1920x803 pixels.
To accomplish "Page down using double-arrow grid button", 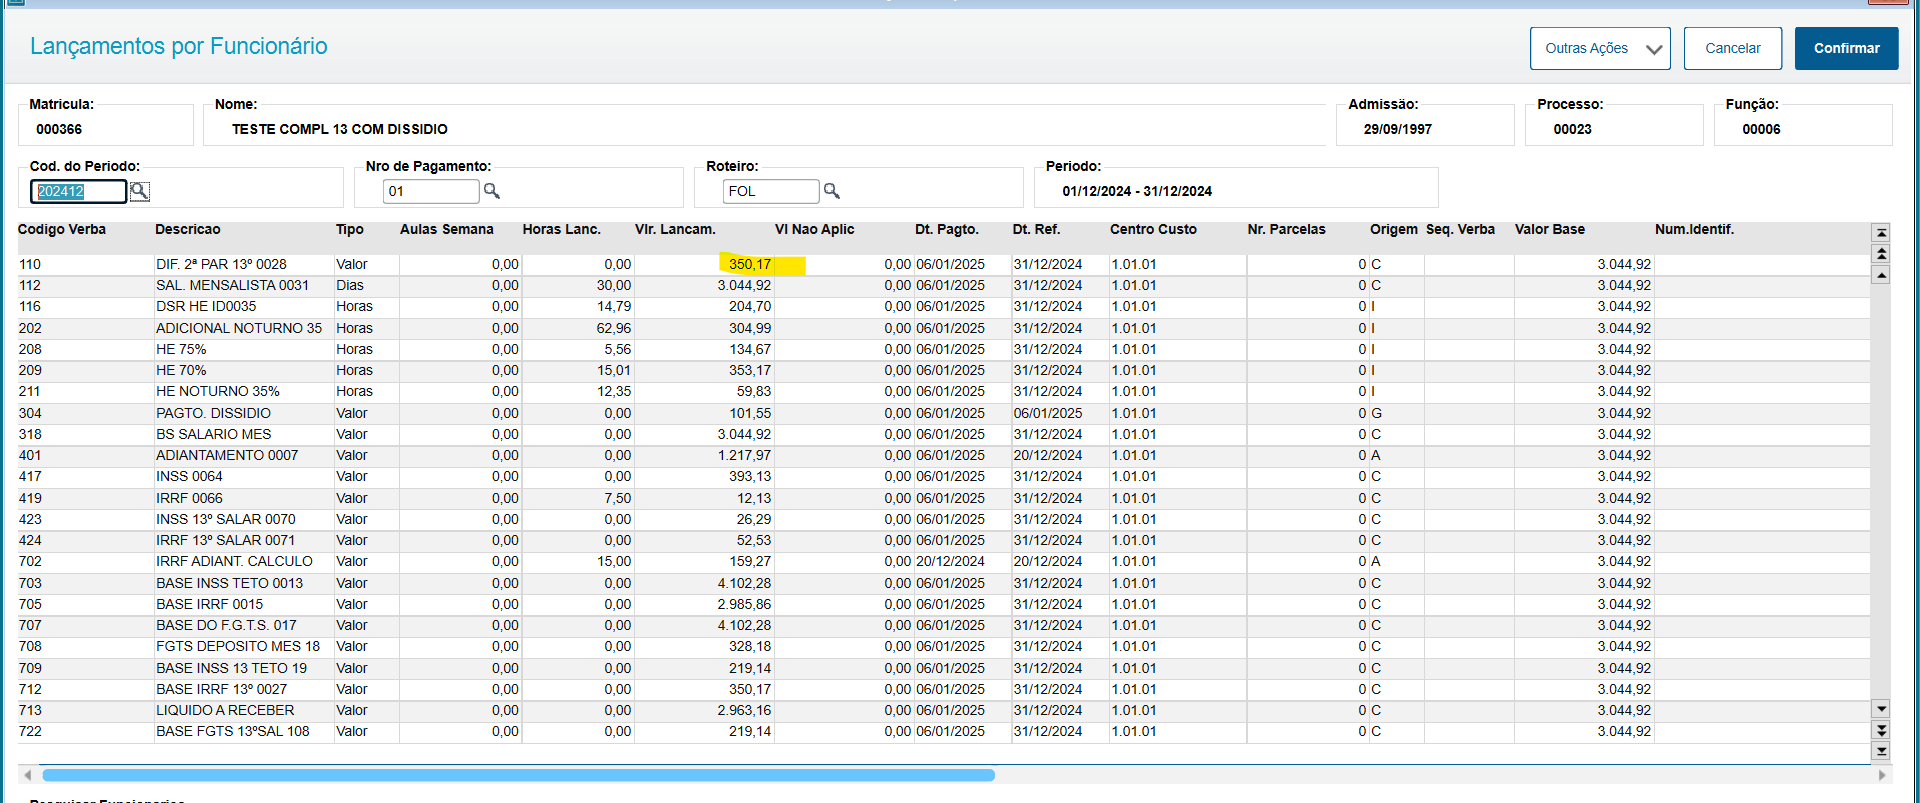I will (x=1881, y=730).
